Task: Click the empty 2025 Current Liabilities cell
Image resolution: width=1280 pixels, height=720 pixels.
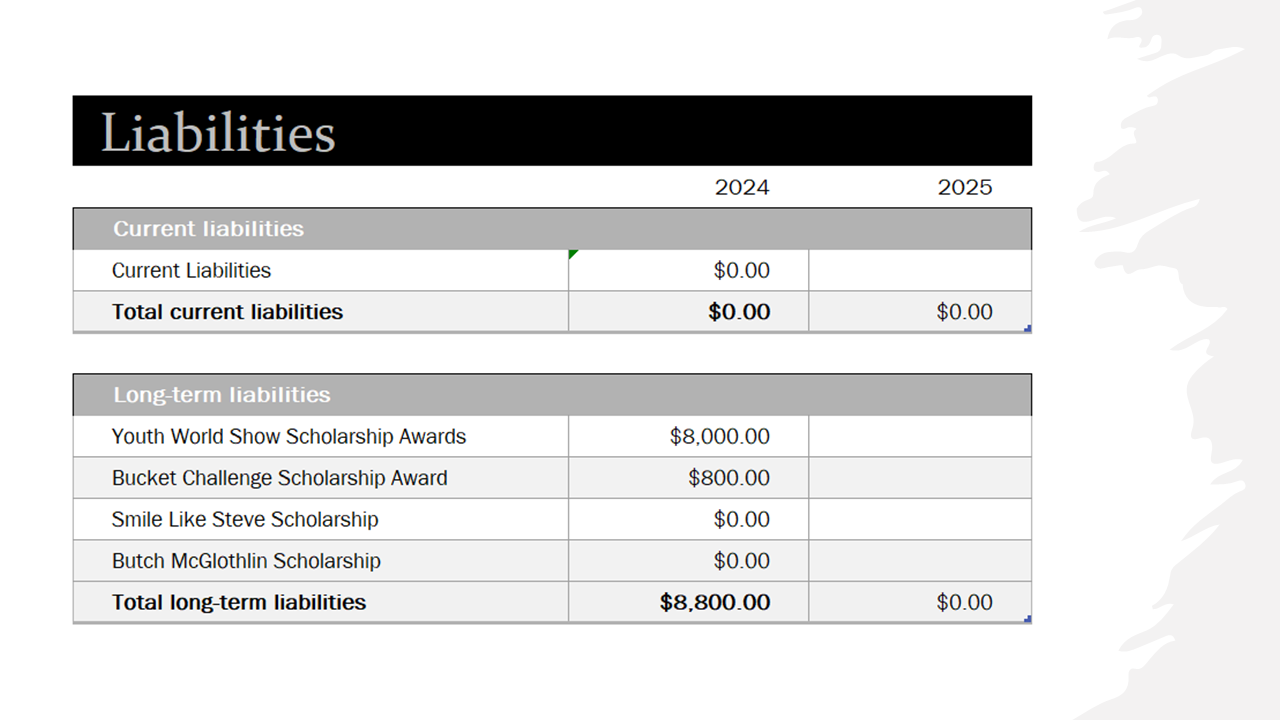Action: (919, 271)
